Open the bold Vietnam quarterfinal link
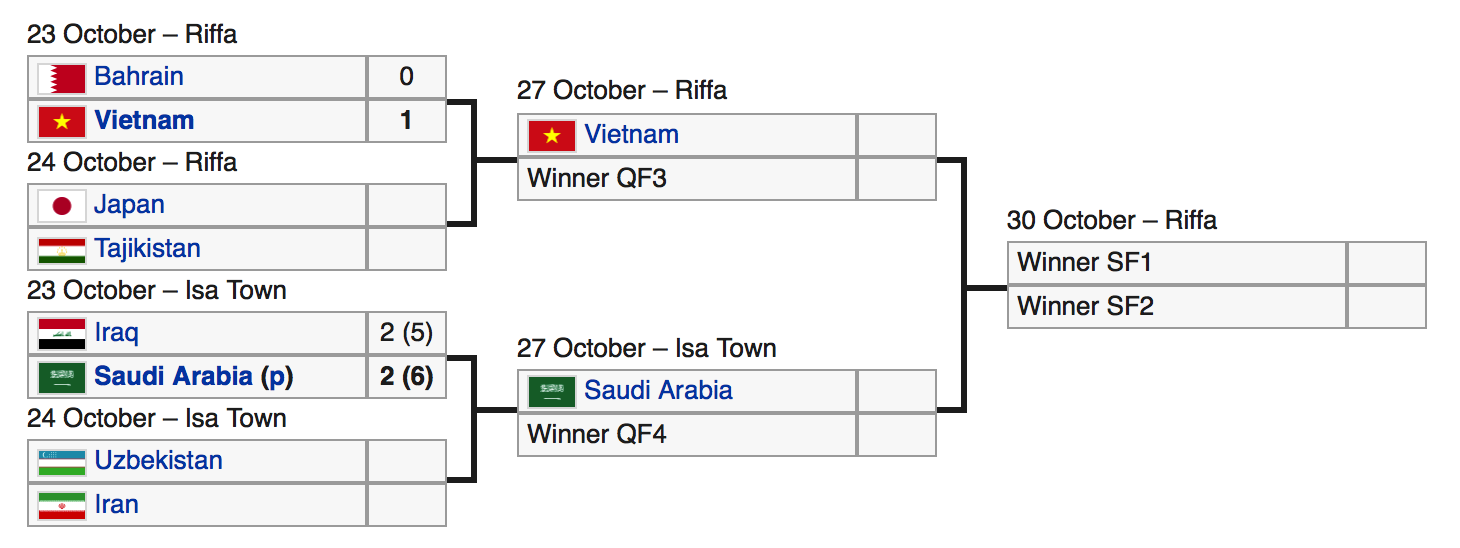Image resolution: width=1460 pixels, height=548 pixels. tap(144, 121)
